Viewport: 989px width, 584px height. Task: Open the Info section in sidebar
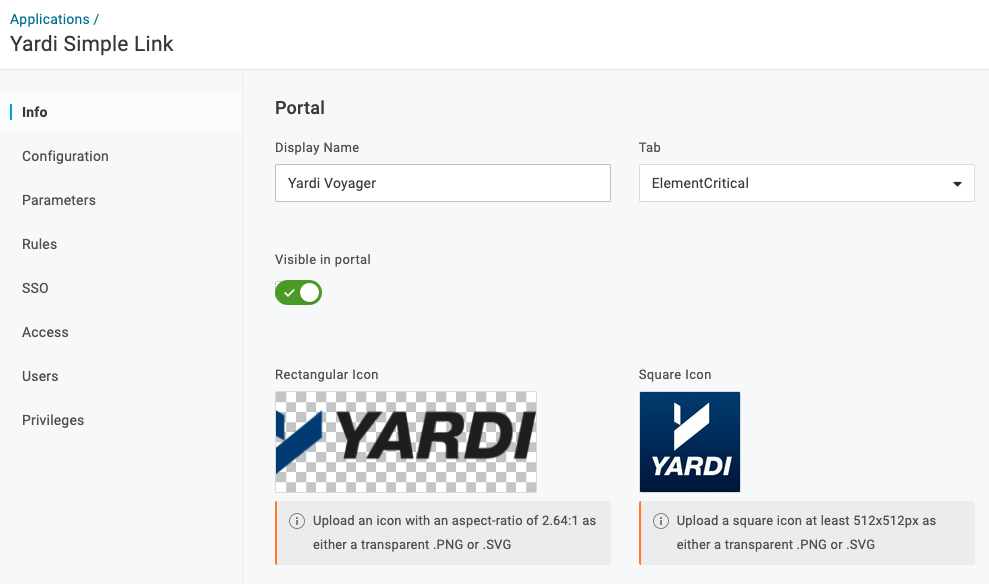point(35,112)
